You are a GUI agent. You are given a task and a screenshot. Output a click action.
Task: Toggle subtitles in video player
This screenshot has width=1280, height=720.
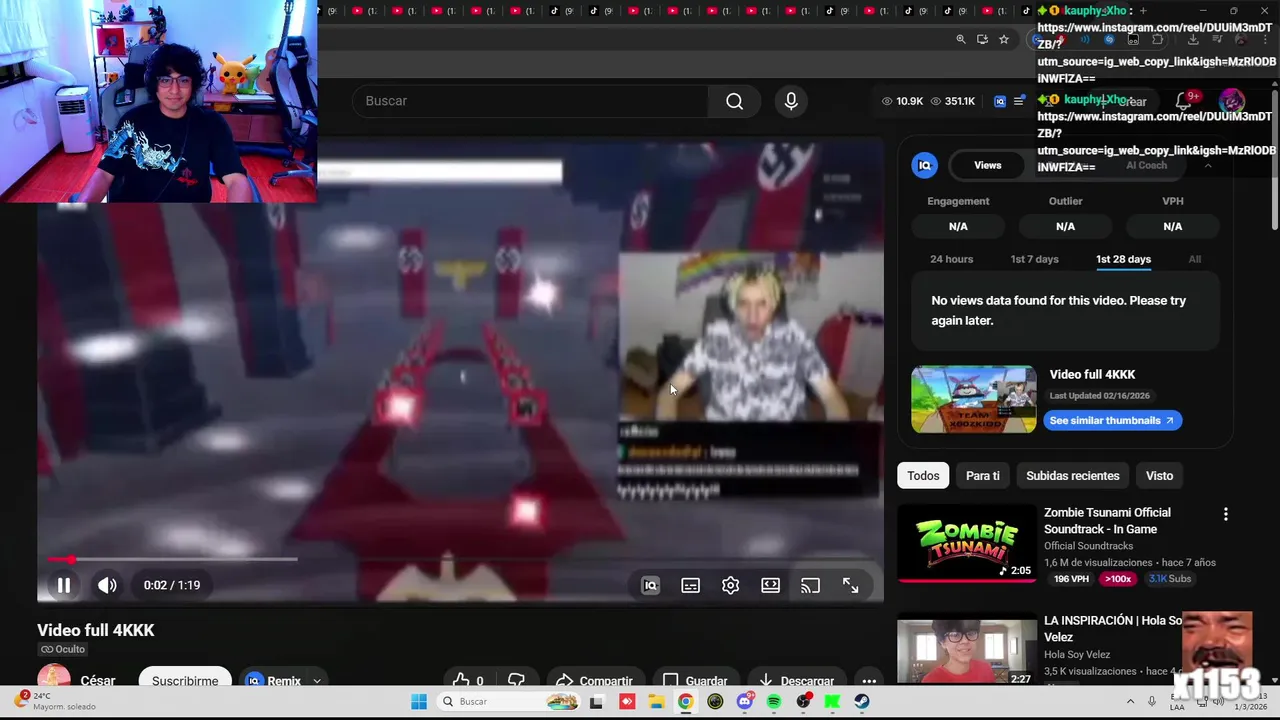[690, 586]
